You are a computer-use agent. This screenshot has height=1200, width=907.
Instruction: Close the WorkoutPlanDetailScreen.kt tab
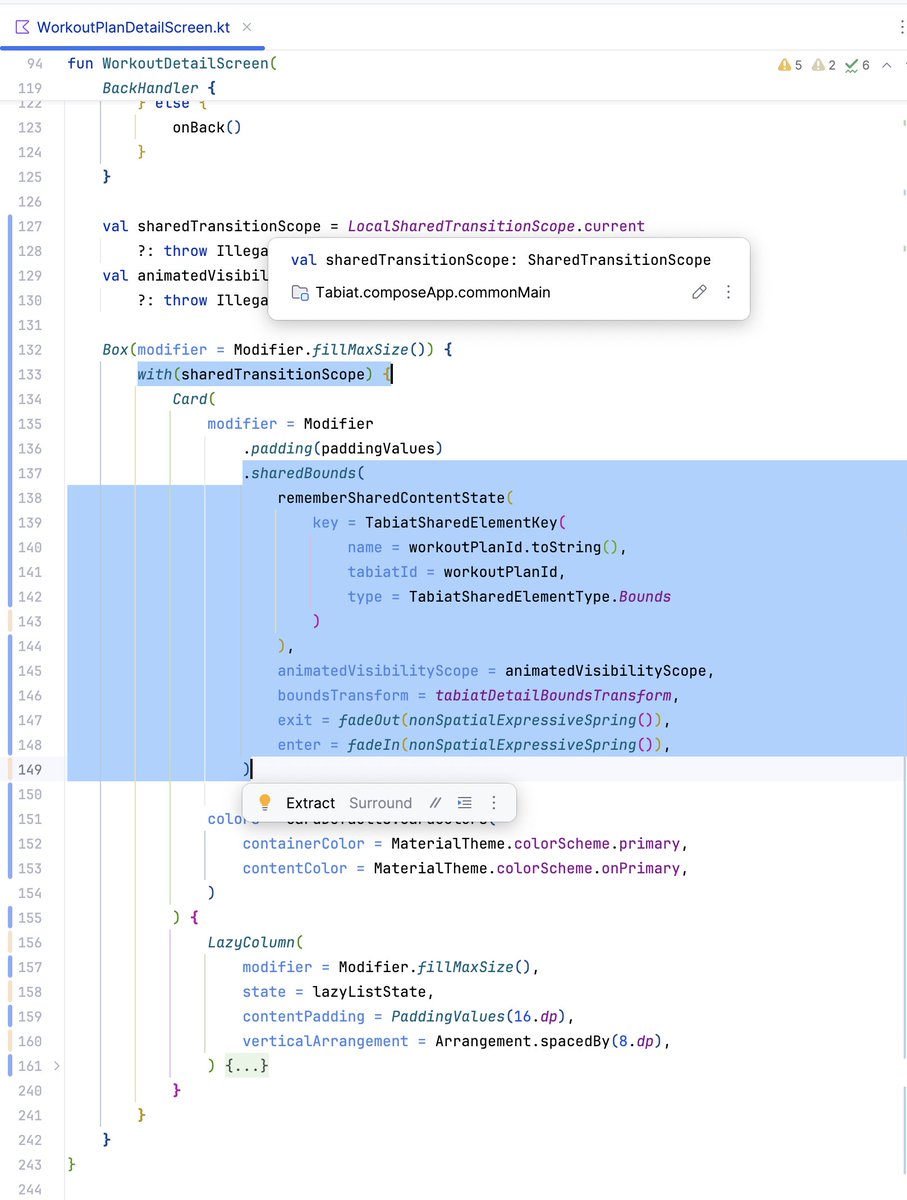(247, 28)
